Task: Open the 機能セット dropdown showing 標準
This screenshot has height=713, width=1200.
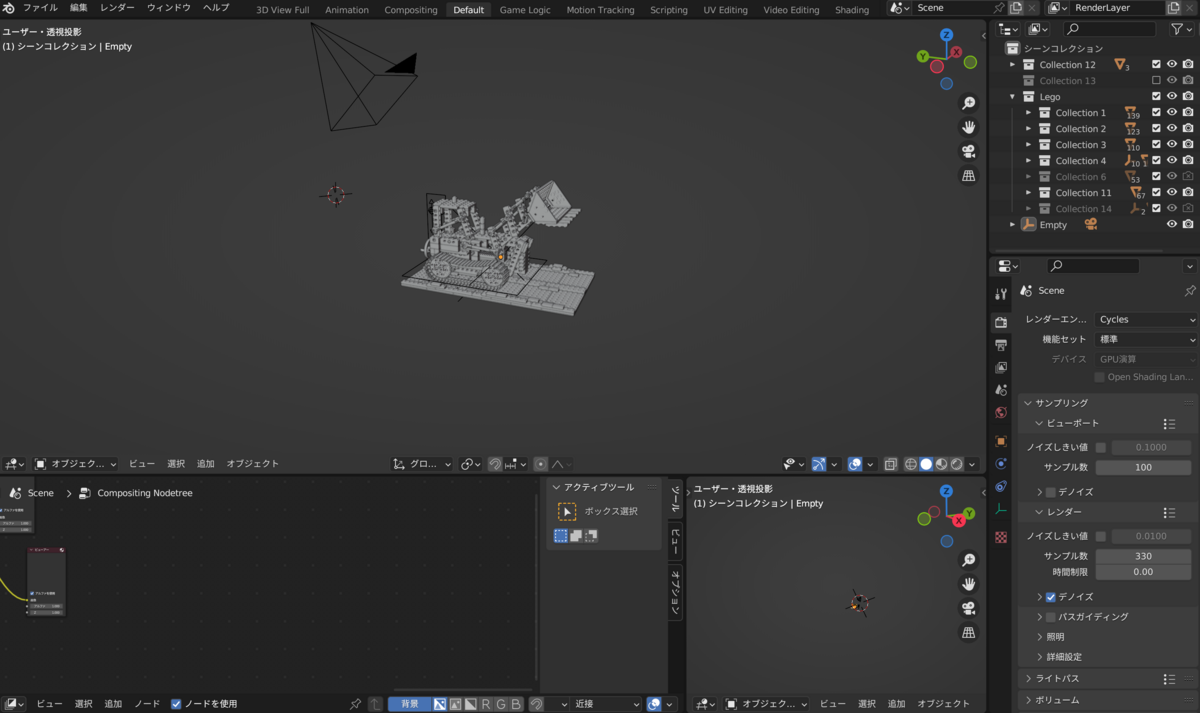Action: (x=1146, y=340)
